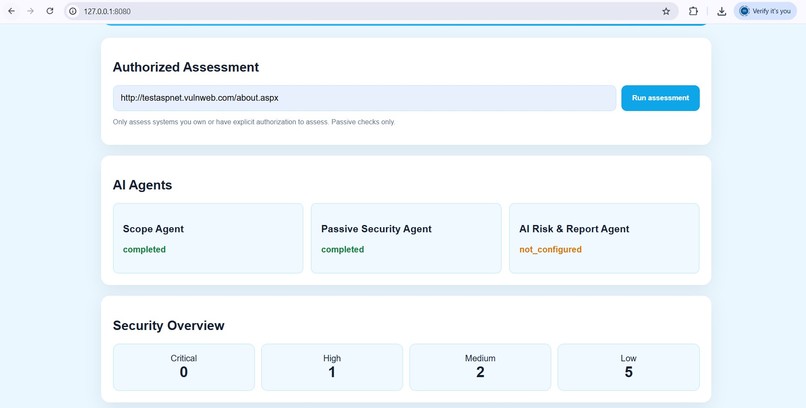Click Passive Security Agent's 'completed' status
806x408 pixels.
click(342, 249)
